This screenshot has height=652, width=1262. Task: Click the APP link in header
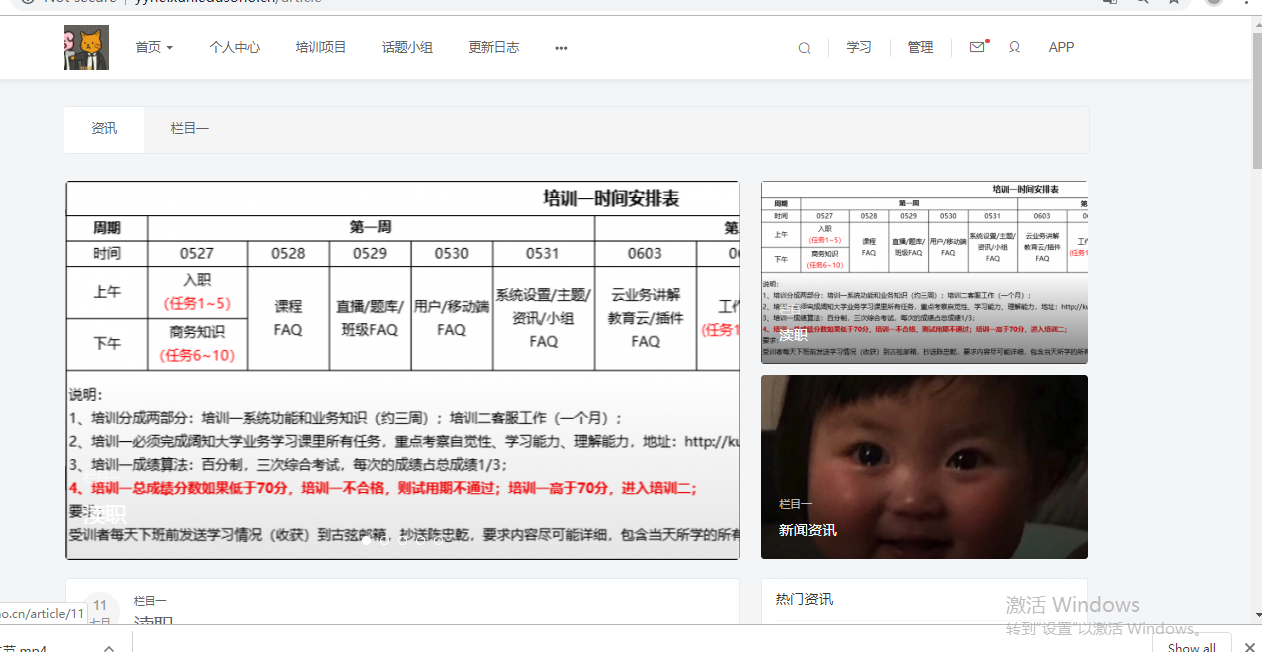1061,47
